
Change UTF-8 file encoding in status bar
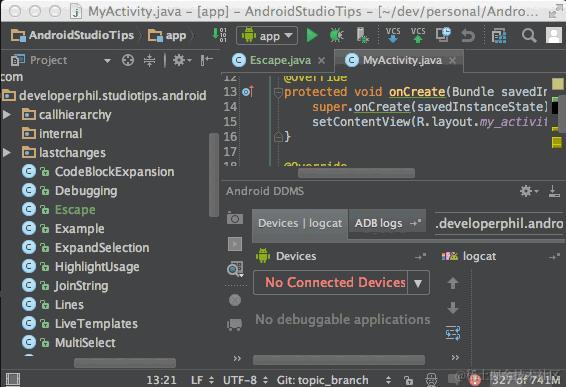[245, 380]
